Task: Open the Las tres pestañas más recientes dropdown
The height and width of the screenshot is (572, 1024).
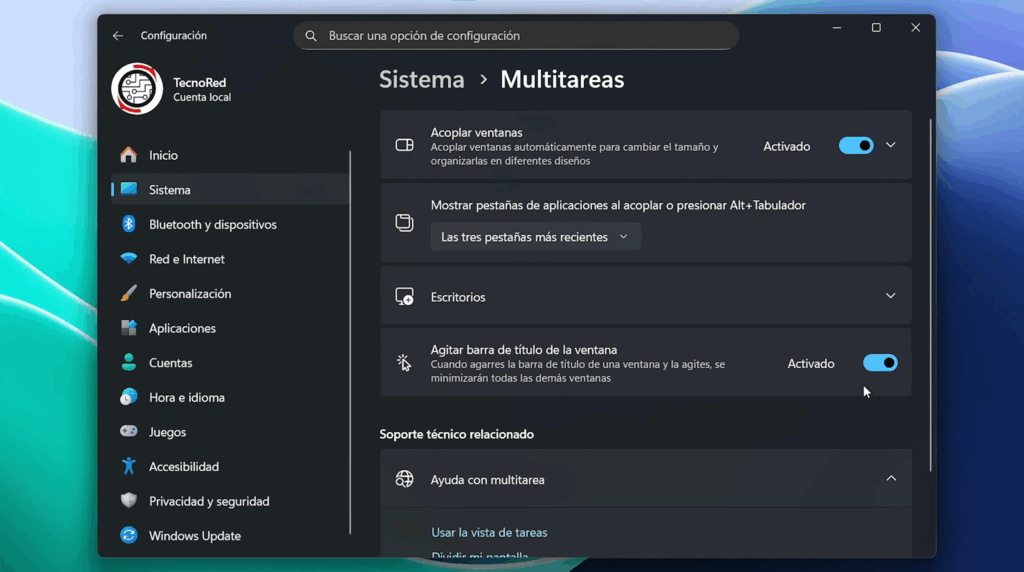Action: (x=535, y=237)
